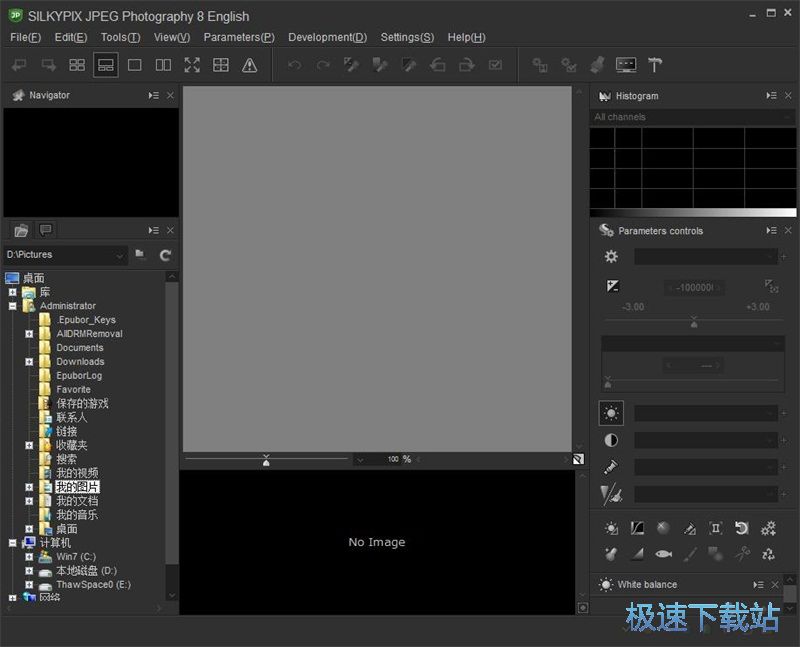Viewport: 800px width, 647px height.
Task: Refresh the folder view with reload icon
Action: 165,255
